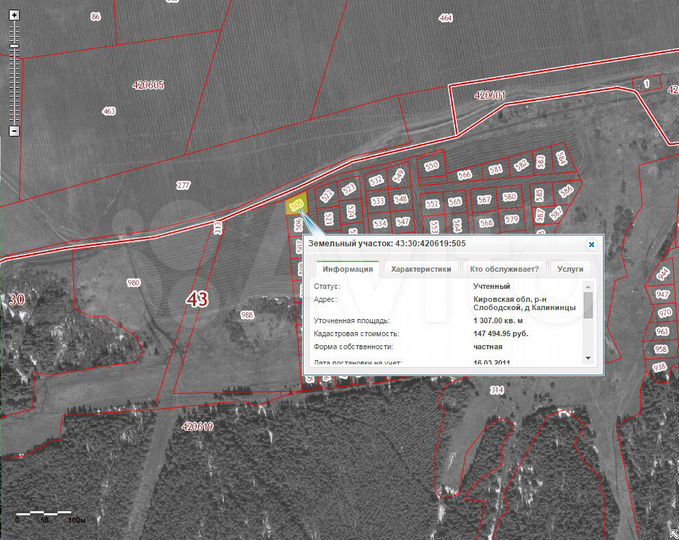Open the Кто обслуживает? tab
679x540 pixels.
coord(504,268)
